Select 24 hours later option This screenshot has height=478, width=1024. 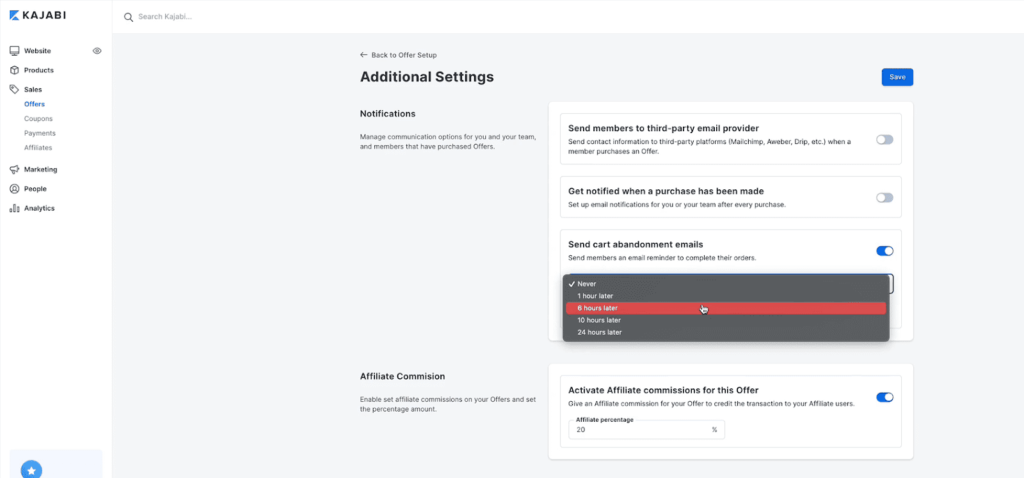pos(726,332)
